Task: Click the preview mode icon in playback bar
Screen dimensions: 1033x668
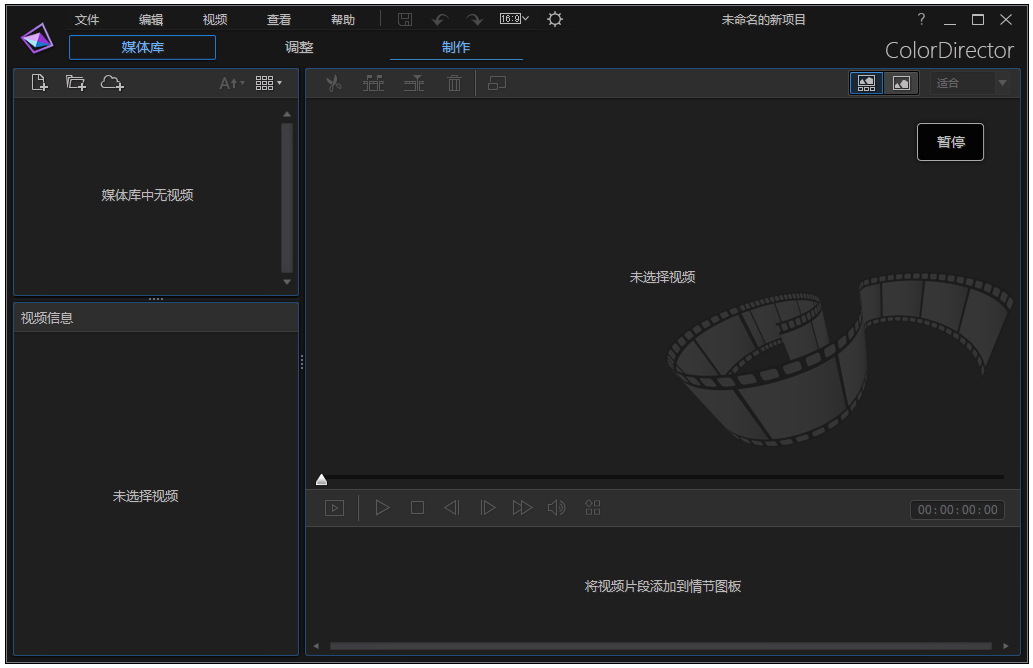Action: pyautogui.click(x=335, y=508)
